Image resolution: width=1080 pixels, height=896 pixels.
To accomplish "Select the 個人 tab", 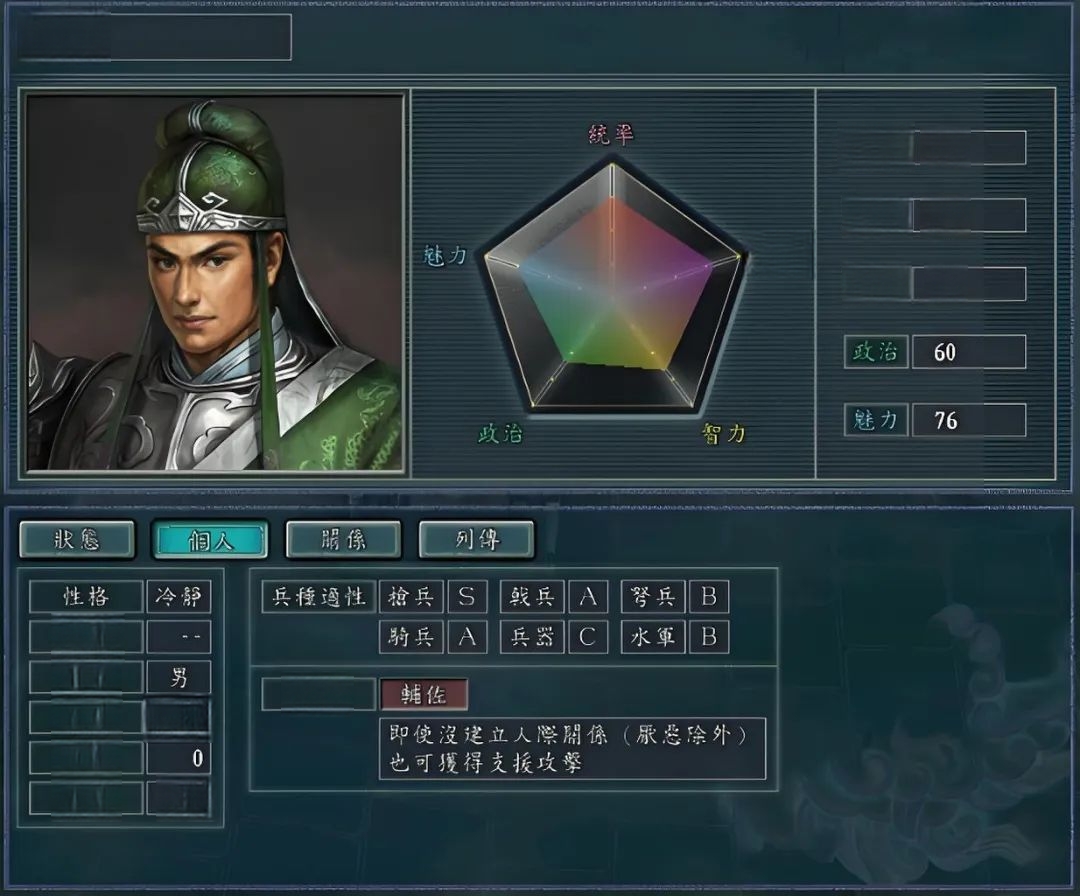I will [x=210, y=539].
